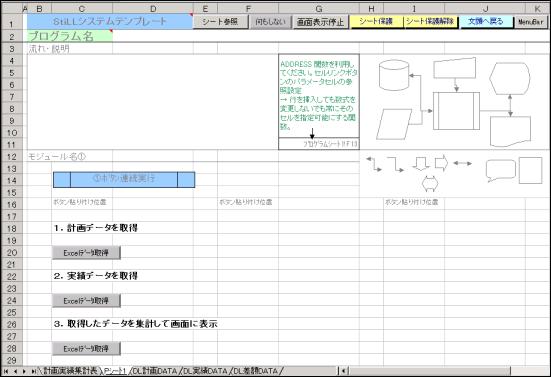This screenshot has width=551, height=377.
Task: Select the parallelogram data shape
Action: 394,124
